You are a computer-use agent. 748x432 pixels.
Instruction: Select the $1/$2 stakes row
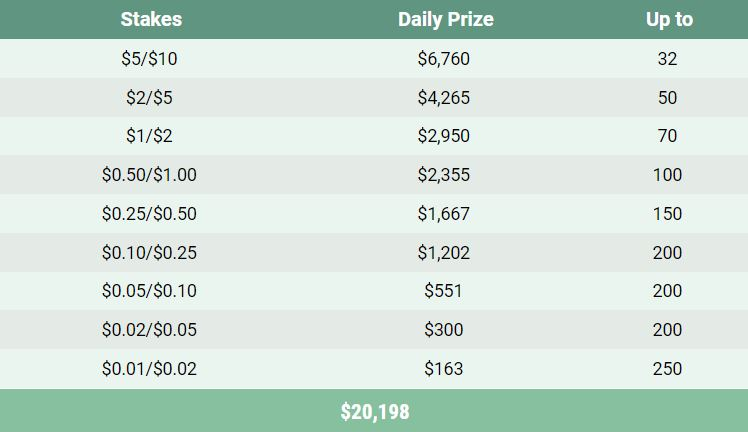click(x=149, y=136)
